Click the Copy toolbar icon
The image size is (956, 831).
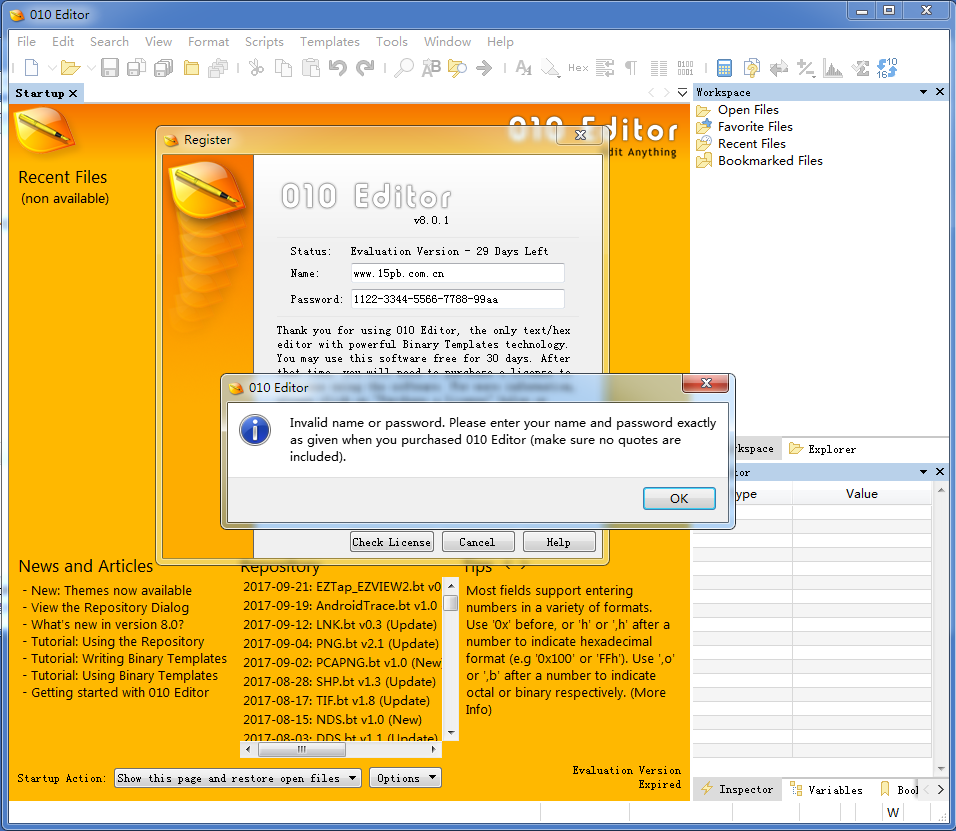284,68
